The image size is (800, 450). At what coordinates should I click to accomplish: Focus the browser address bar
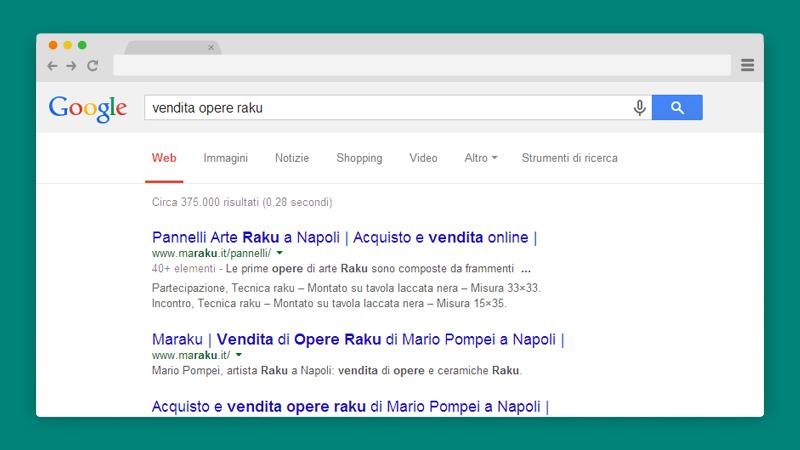click(422, 65)
